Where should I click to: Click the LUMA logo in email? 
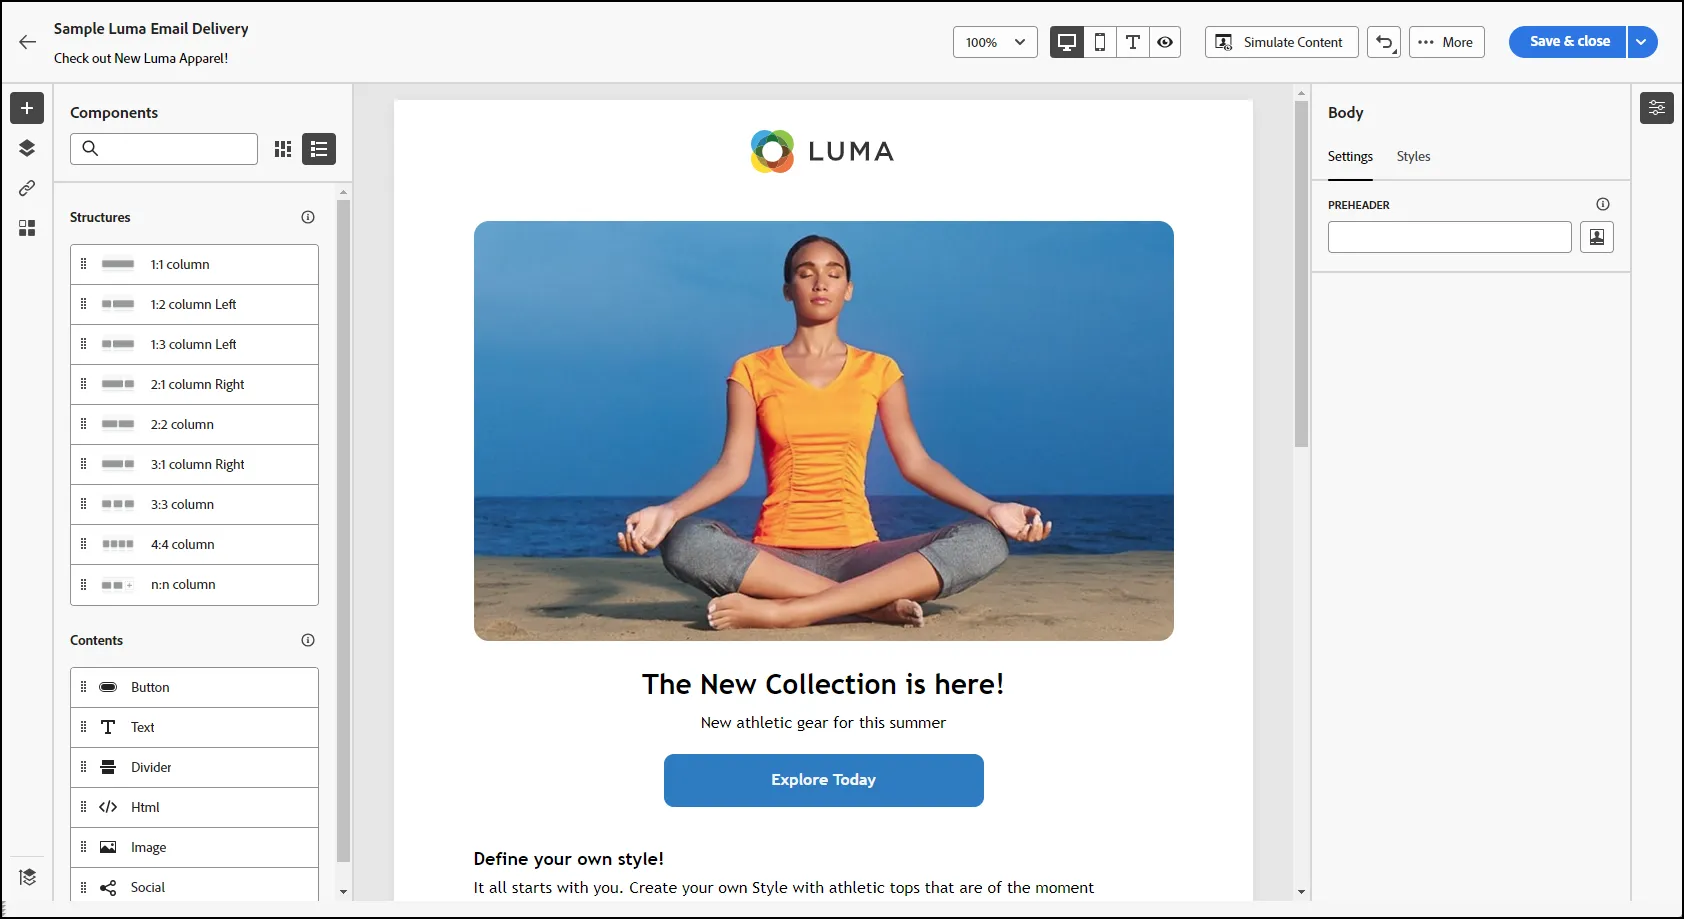tap(822, 151)
